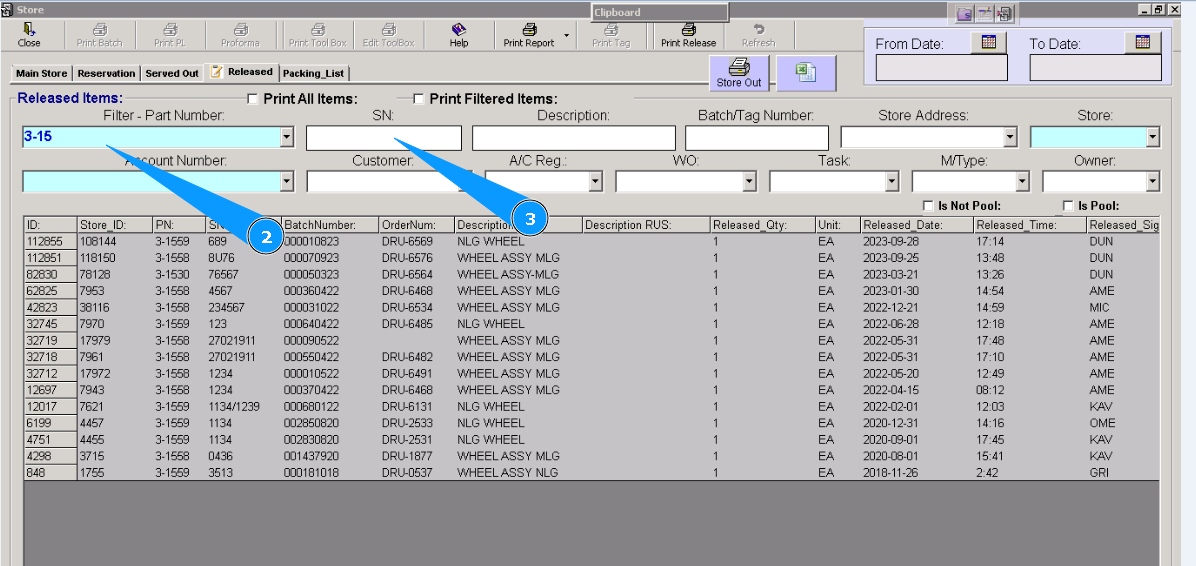Click the copy documents icon at top right

pos(1005,13)
